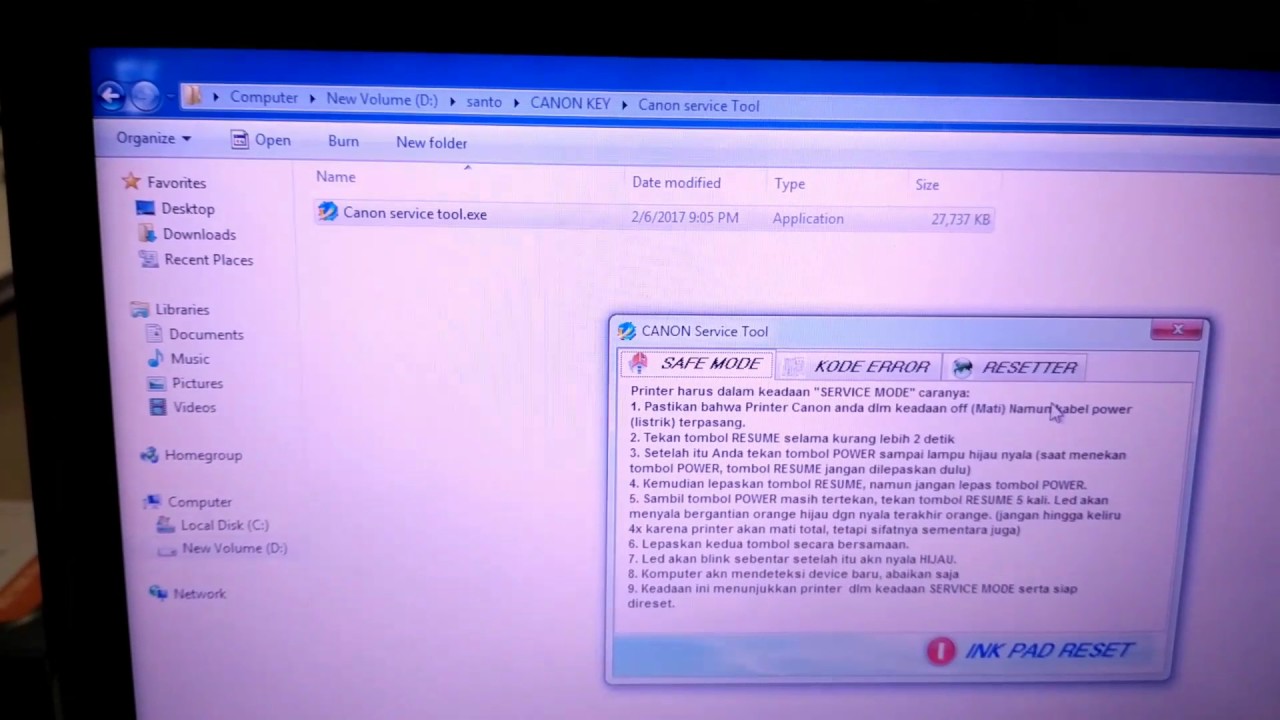Click the Videos library icon
This screenshot has height=720, width=1280.
[x=157, y=407]
